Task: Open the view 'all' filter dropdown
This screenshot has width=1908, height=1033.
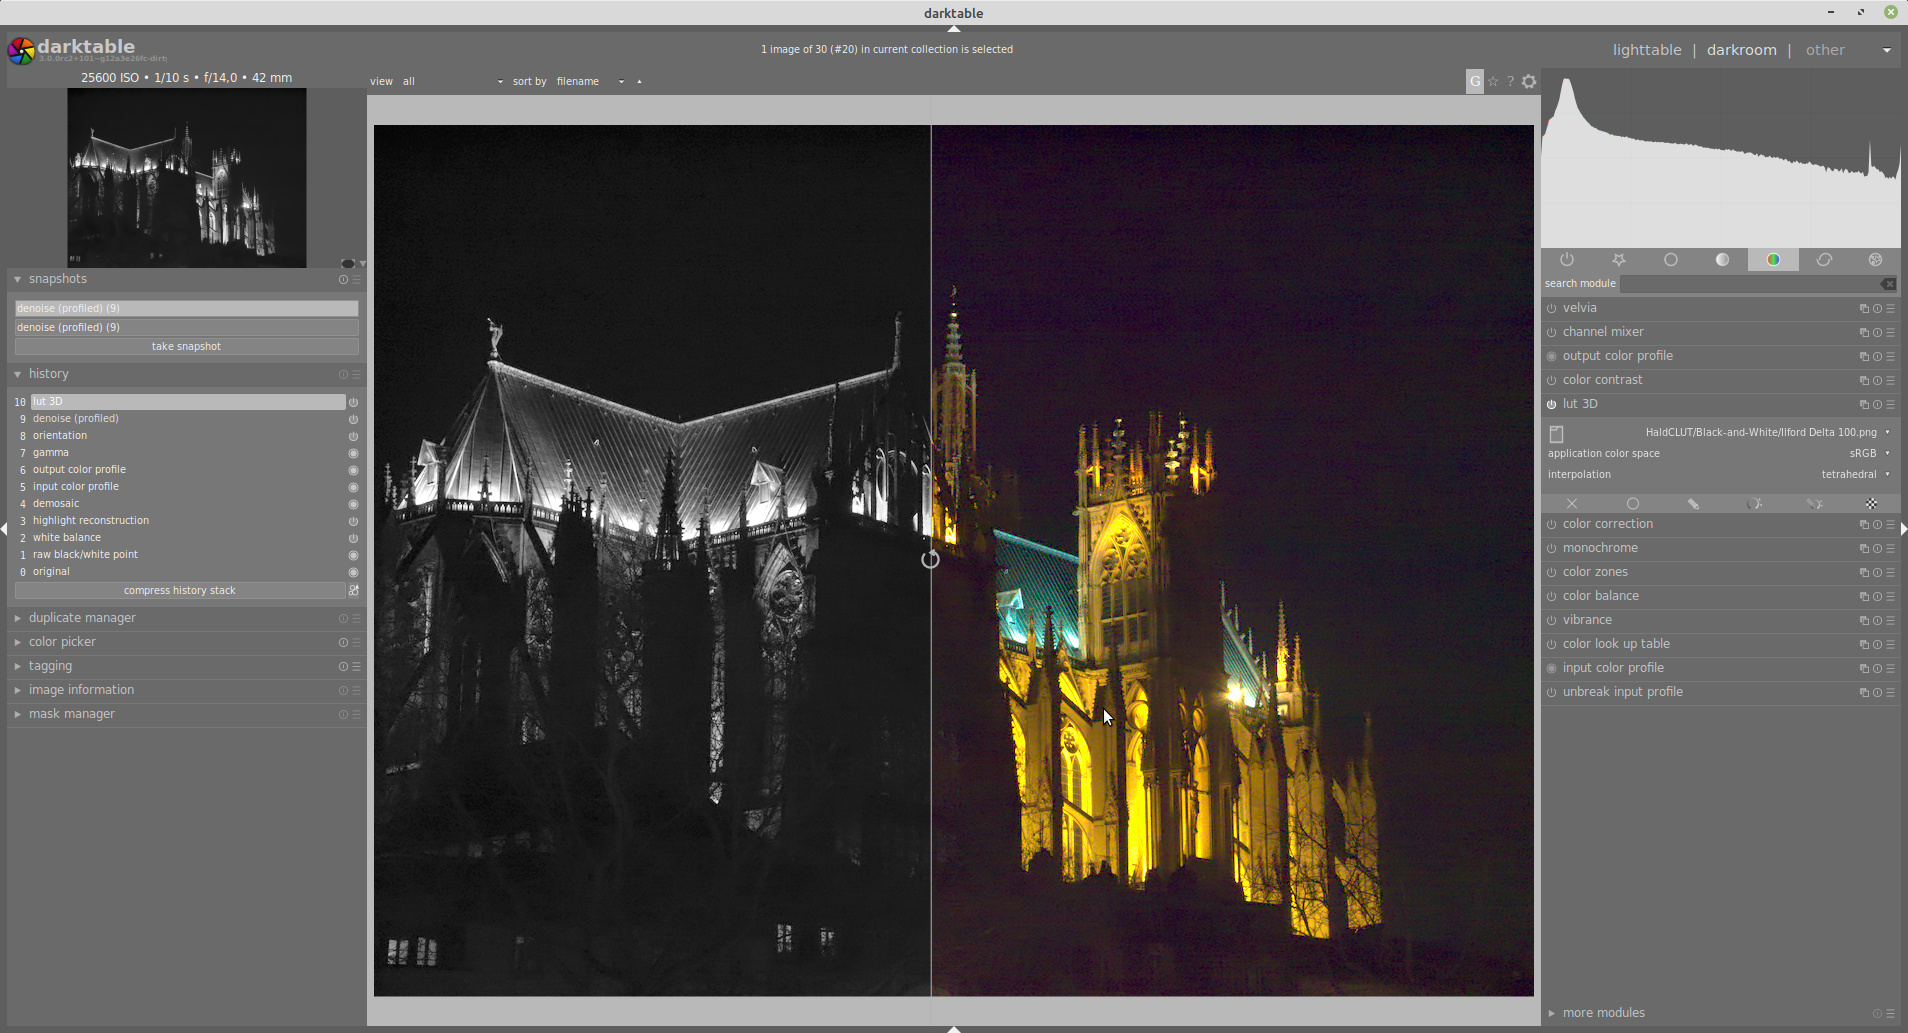Action: click(453, 82)
